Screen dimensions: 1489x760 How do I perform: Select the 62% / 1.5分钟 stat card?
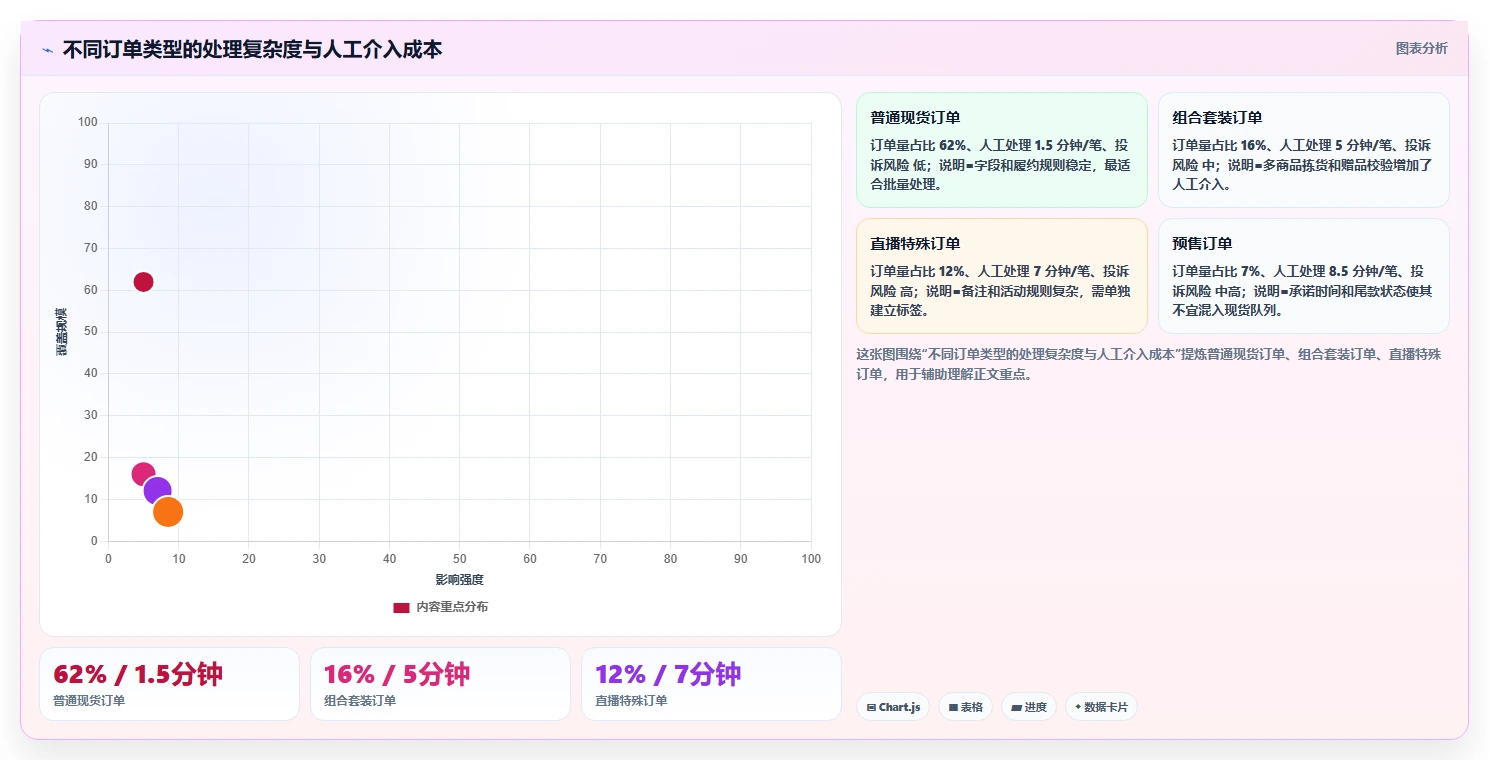tap(169, 684)
